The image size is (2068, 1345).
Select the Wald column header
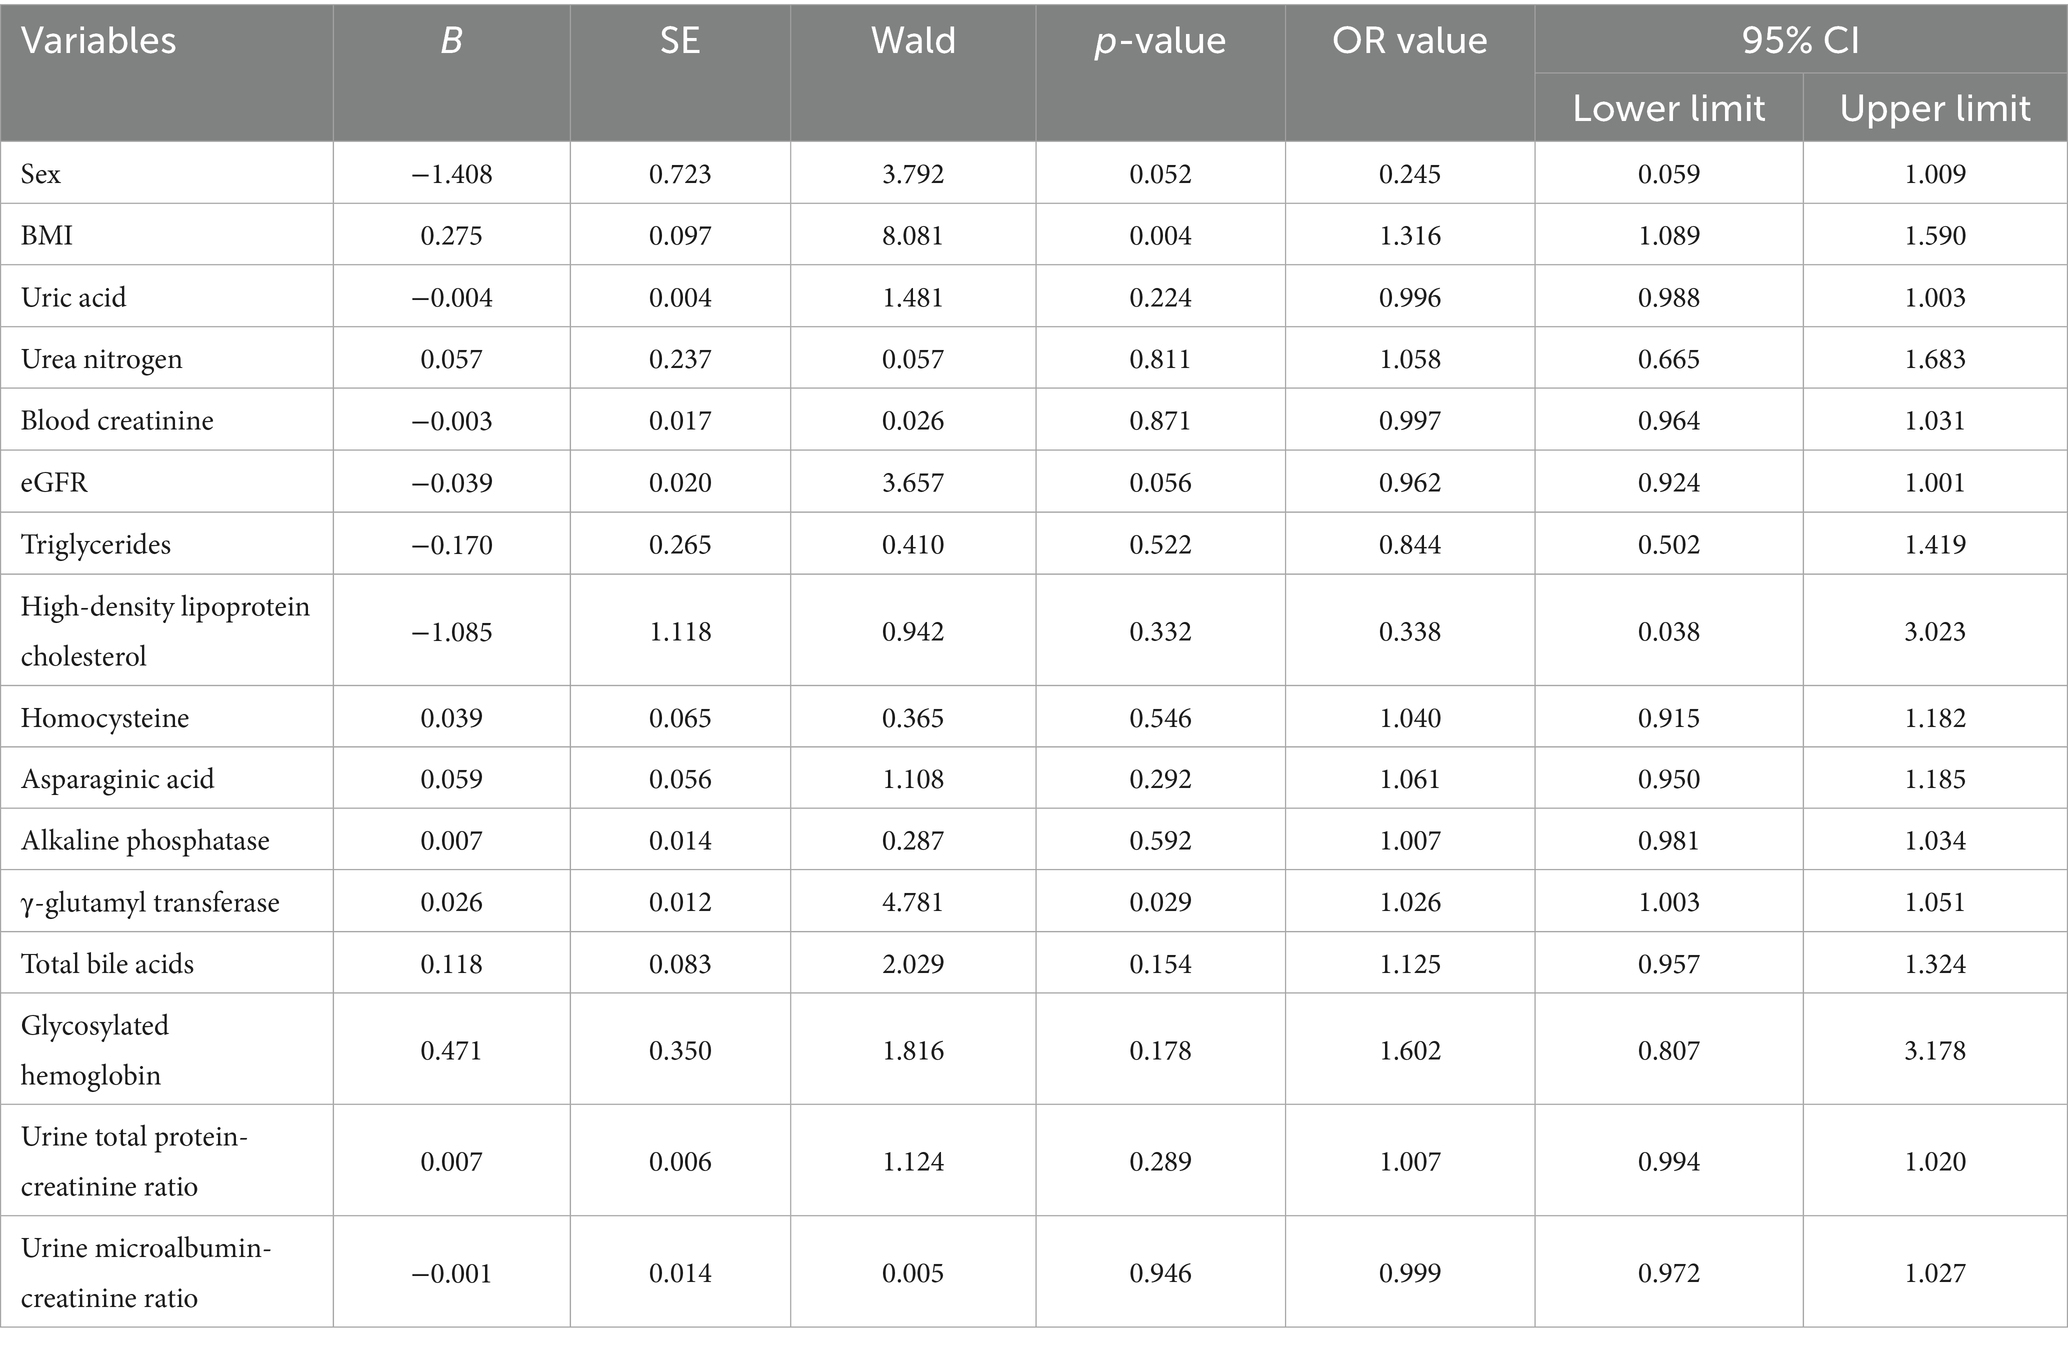(913, 41)
